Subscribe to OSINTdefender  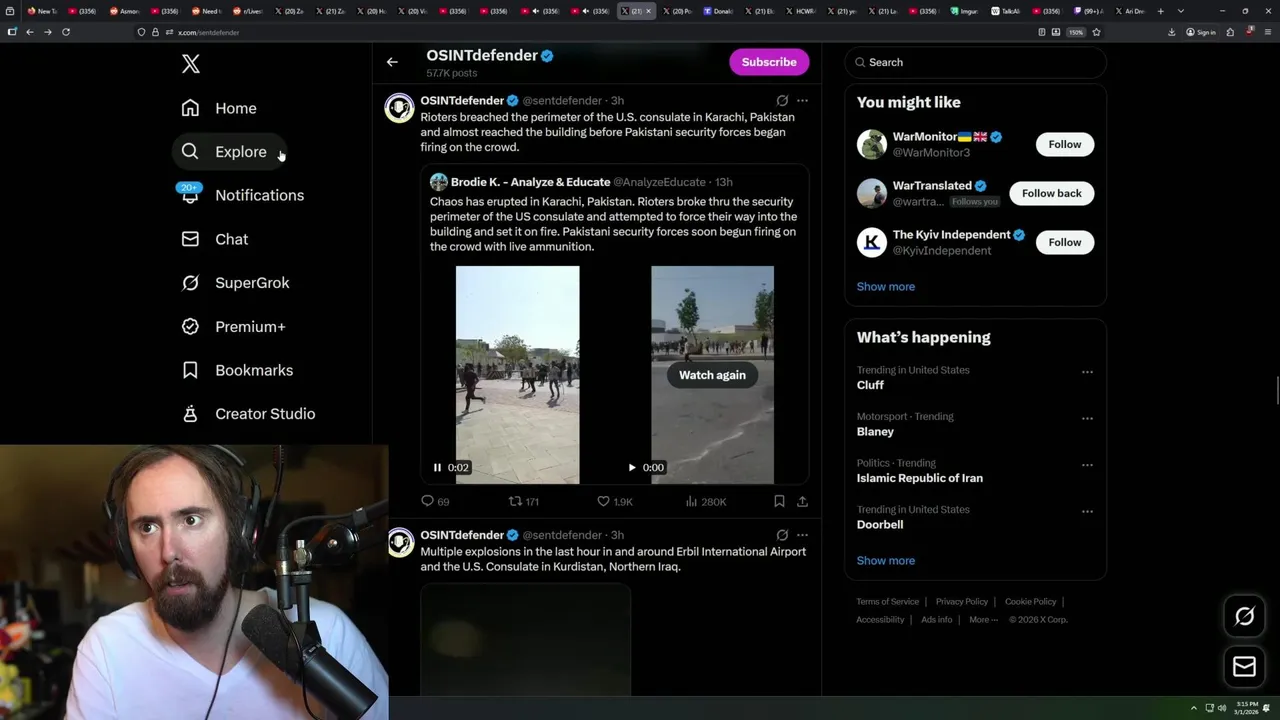769,62
